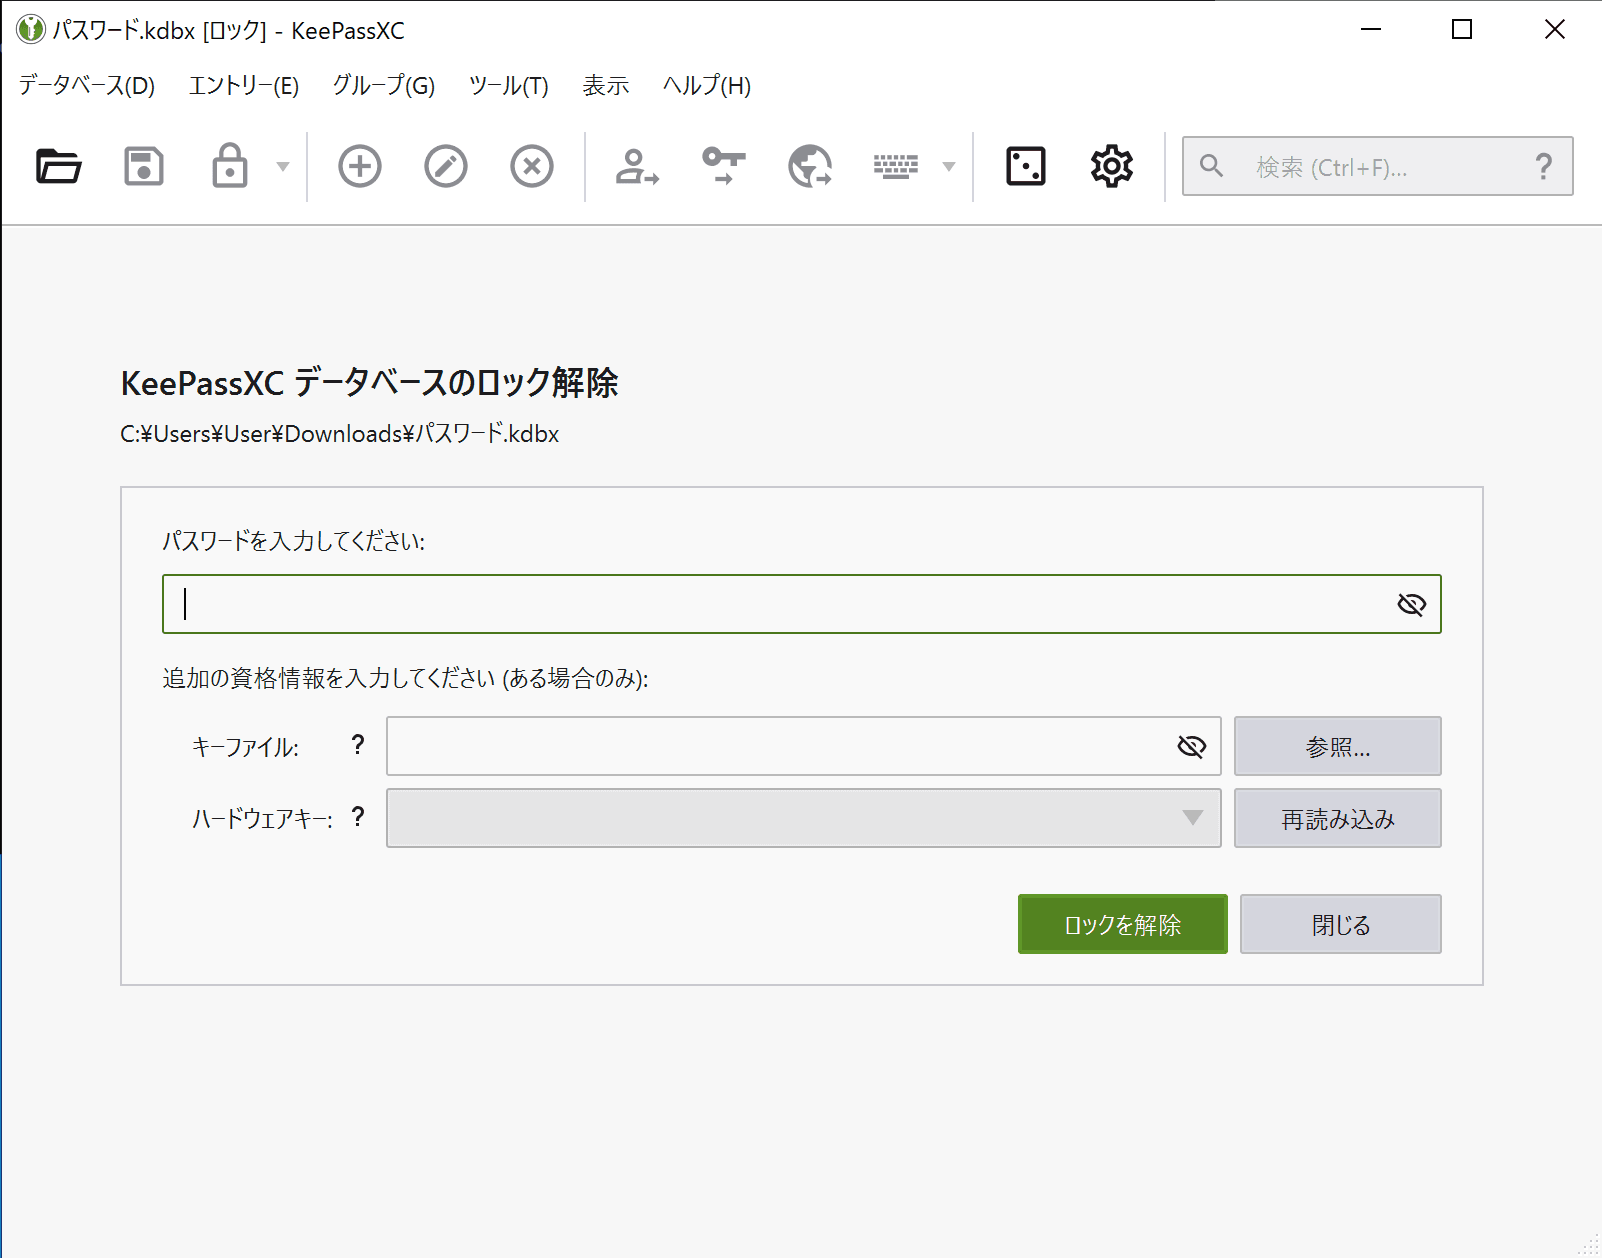Screen dimensions: 1602x1258
Task: Open 表示 menu
Action: (x=606, y=86)
